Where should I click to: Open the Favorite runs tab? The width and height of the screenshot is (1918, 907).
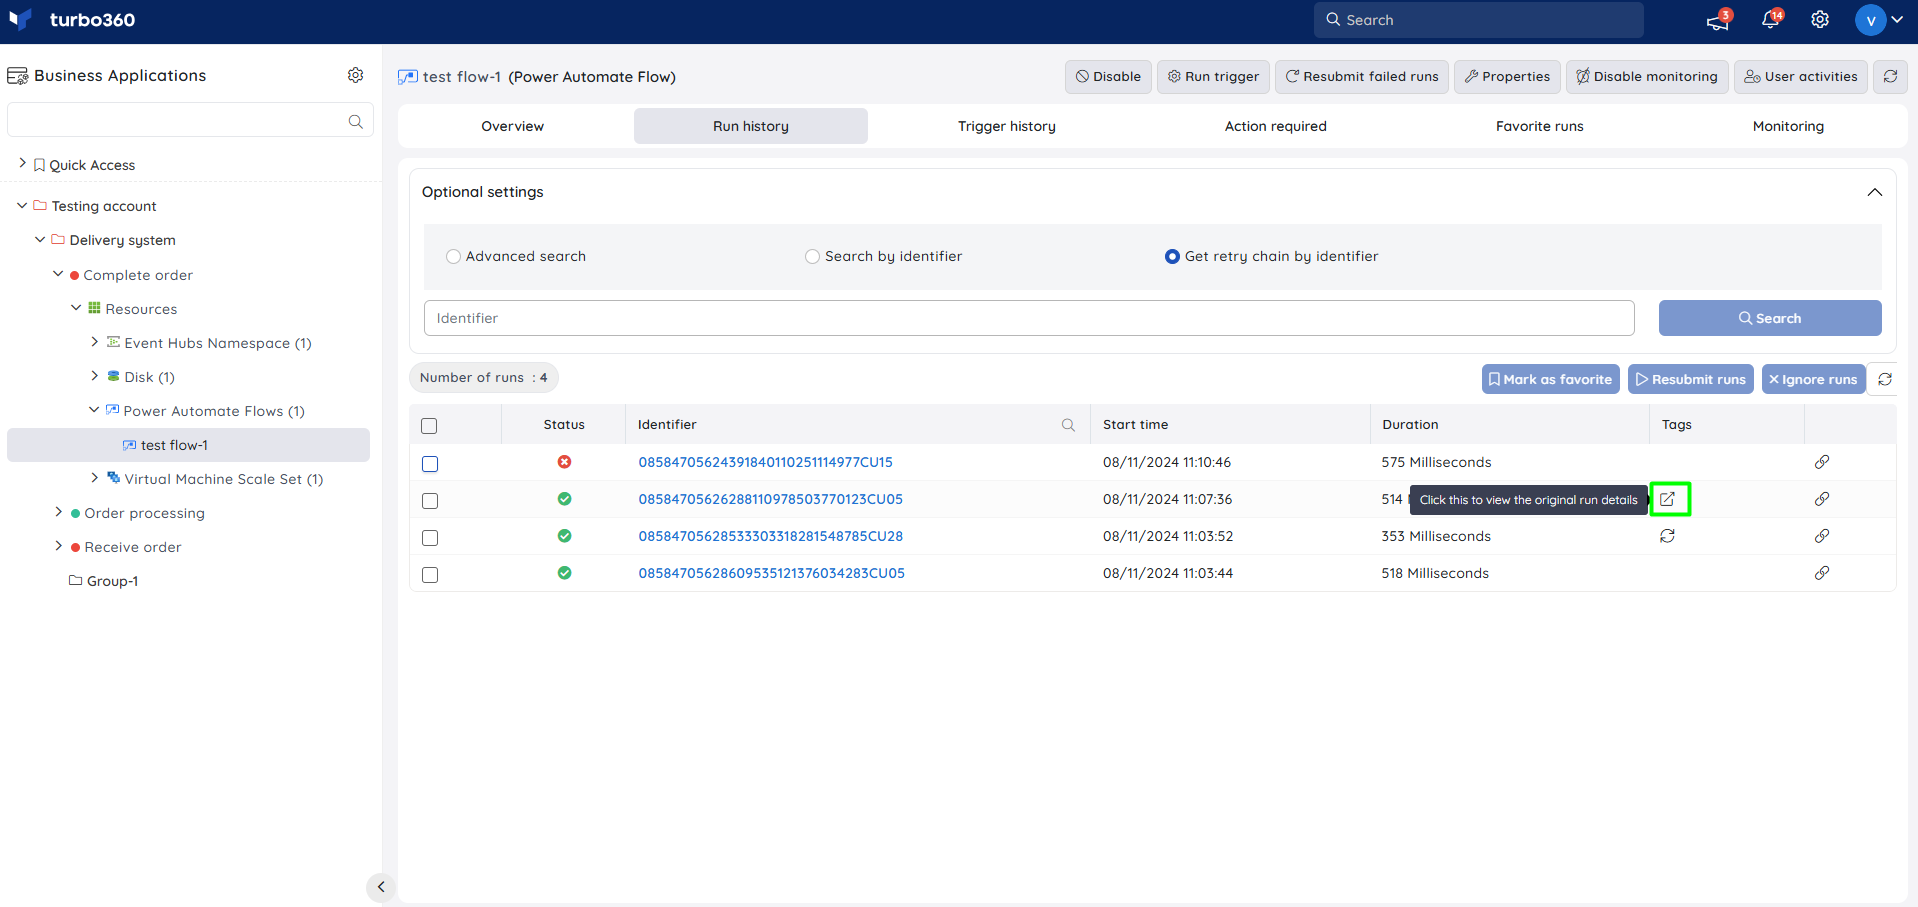pos(1540,126)
